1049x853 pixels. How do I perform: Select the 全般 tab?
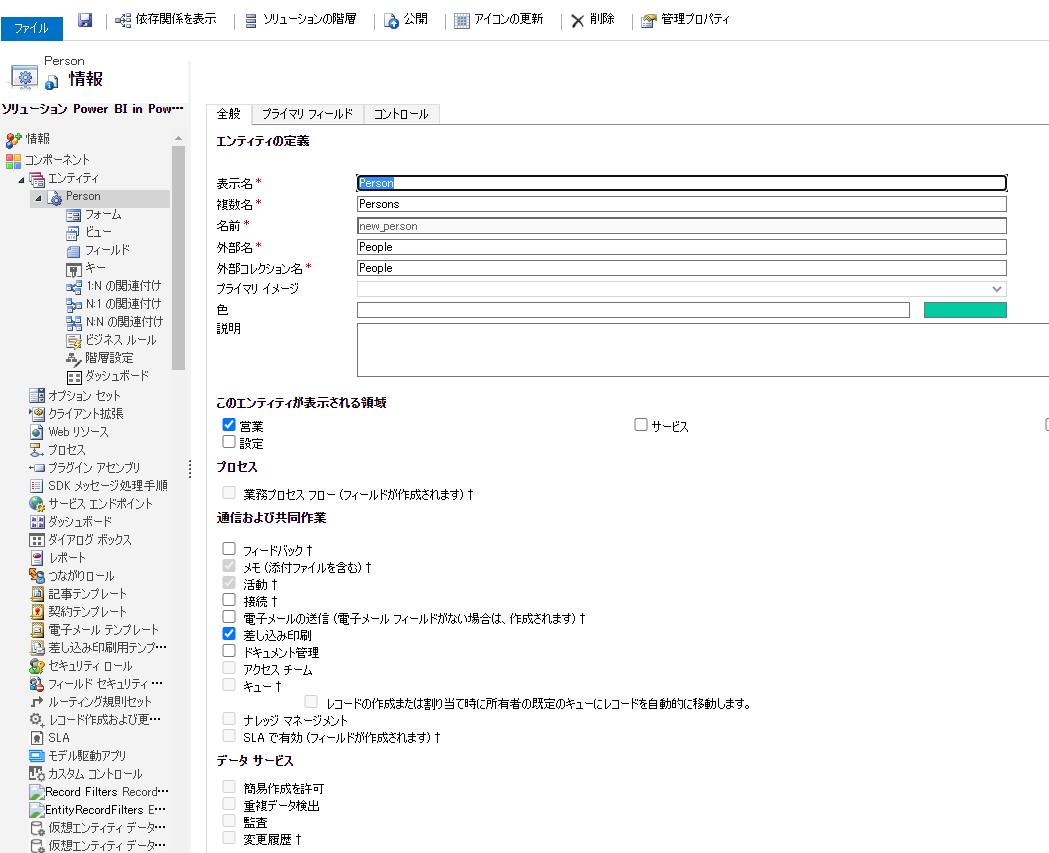(x=229, y=114)
